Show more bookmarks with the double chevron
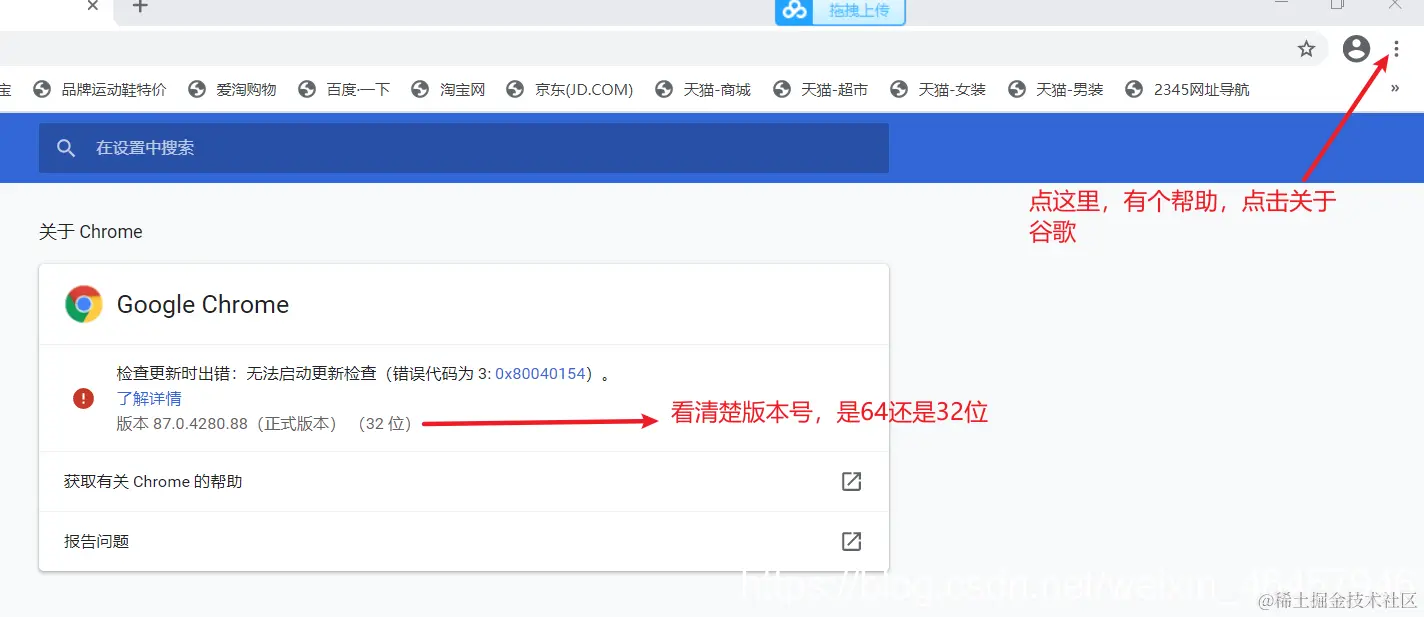The height and width of the screenshot is (617, 1424). pyautogui.click(x=1395, y=89)
